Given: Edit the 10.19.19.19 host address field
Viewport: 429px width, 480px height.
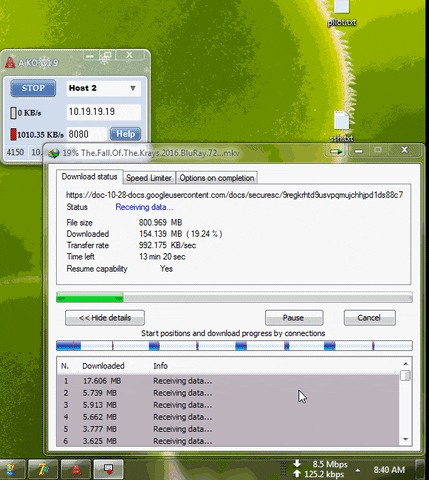Looking at the screenshot, I should coord(103,112).
